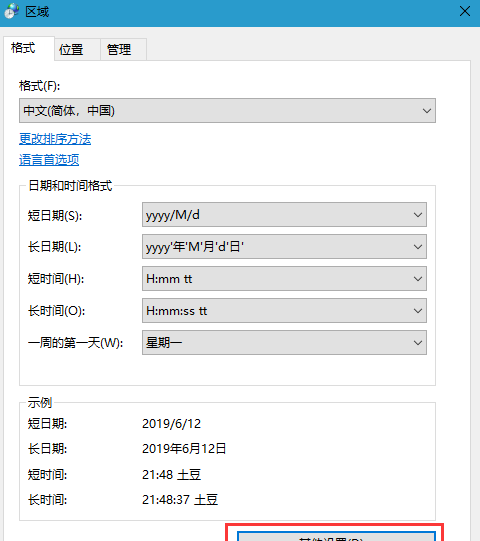Open the 星期一 first-day-of-week combo box
This screenshot has height=541, width=480.
tap(284, 343)
